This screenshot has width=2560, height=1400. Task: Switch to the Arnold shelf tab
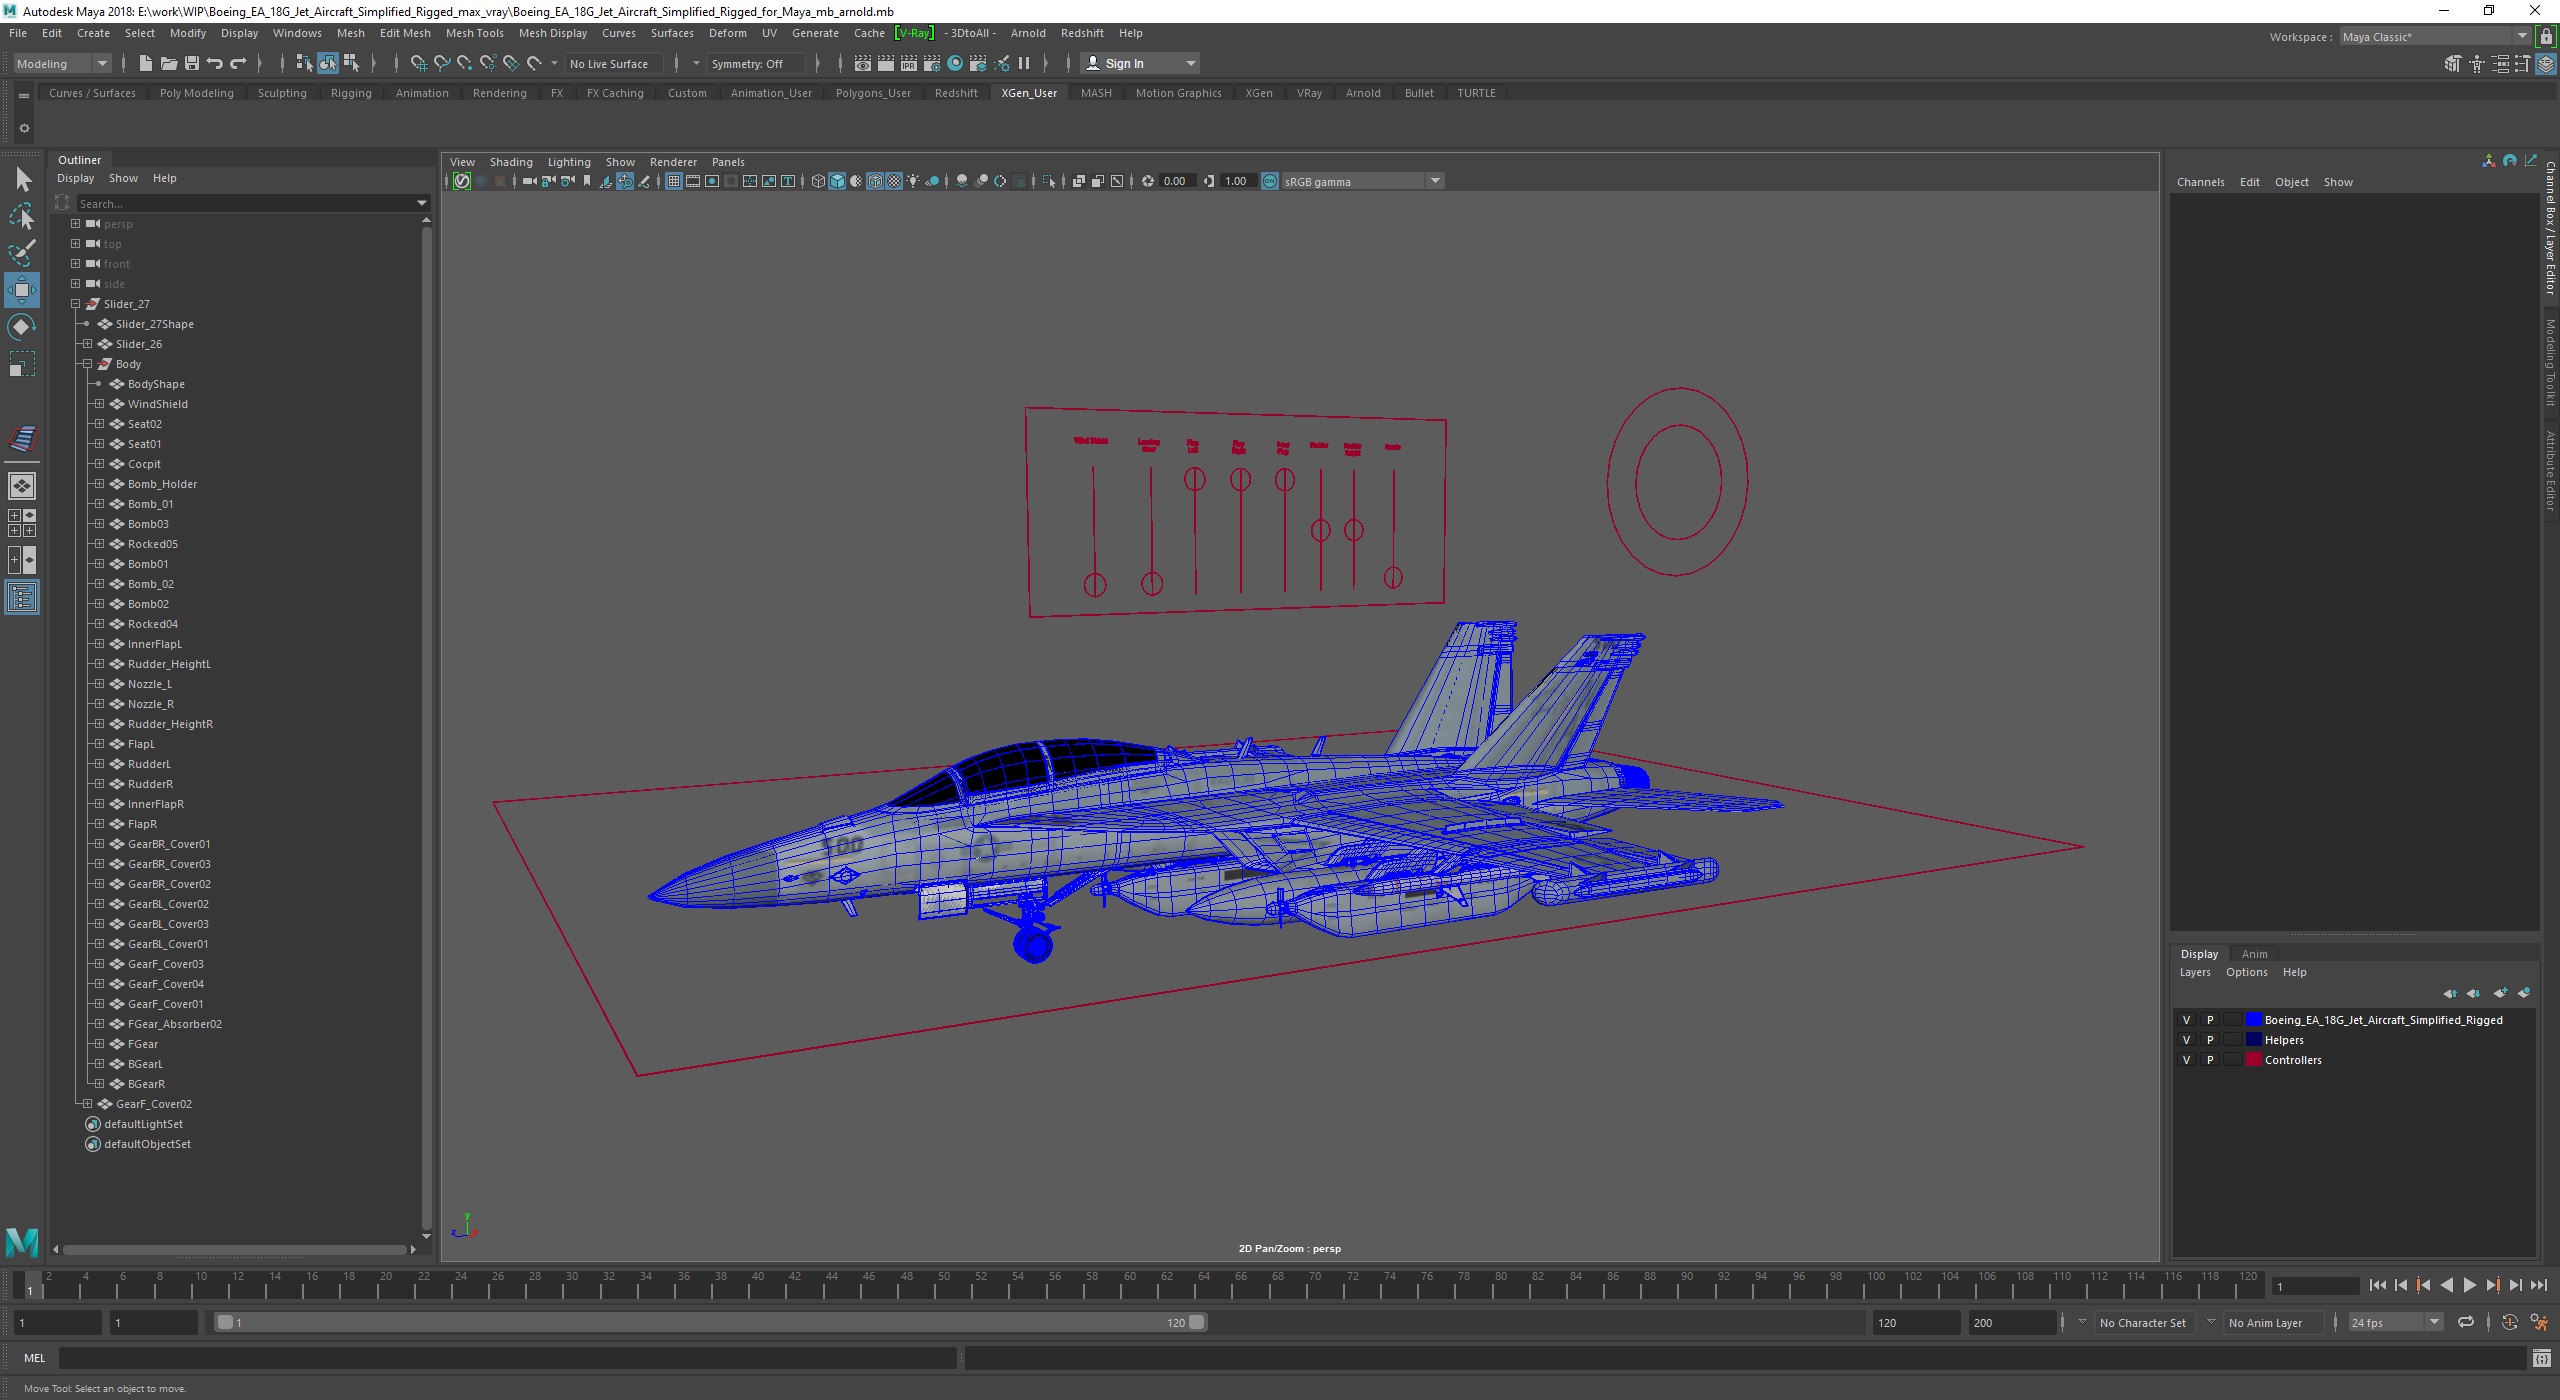(x=1363, y=93)
